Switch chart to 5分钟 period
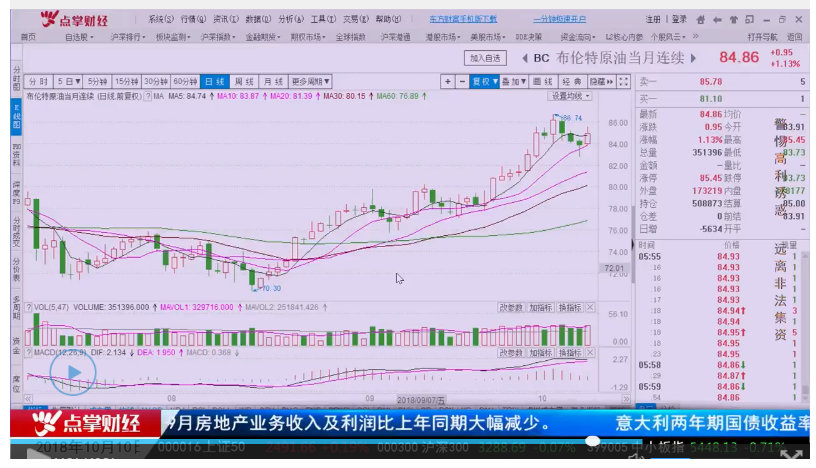Image resolution: width=816 pixels, height=468 pixels. pyautogui.click(x=97, y=82)
